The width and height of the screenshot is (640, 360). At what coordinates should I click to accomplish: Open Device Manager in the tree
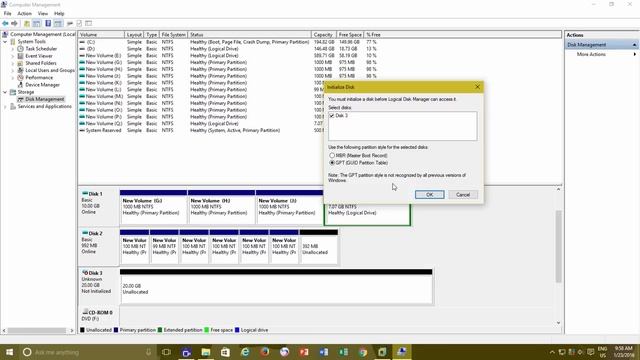coord(42,85)
